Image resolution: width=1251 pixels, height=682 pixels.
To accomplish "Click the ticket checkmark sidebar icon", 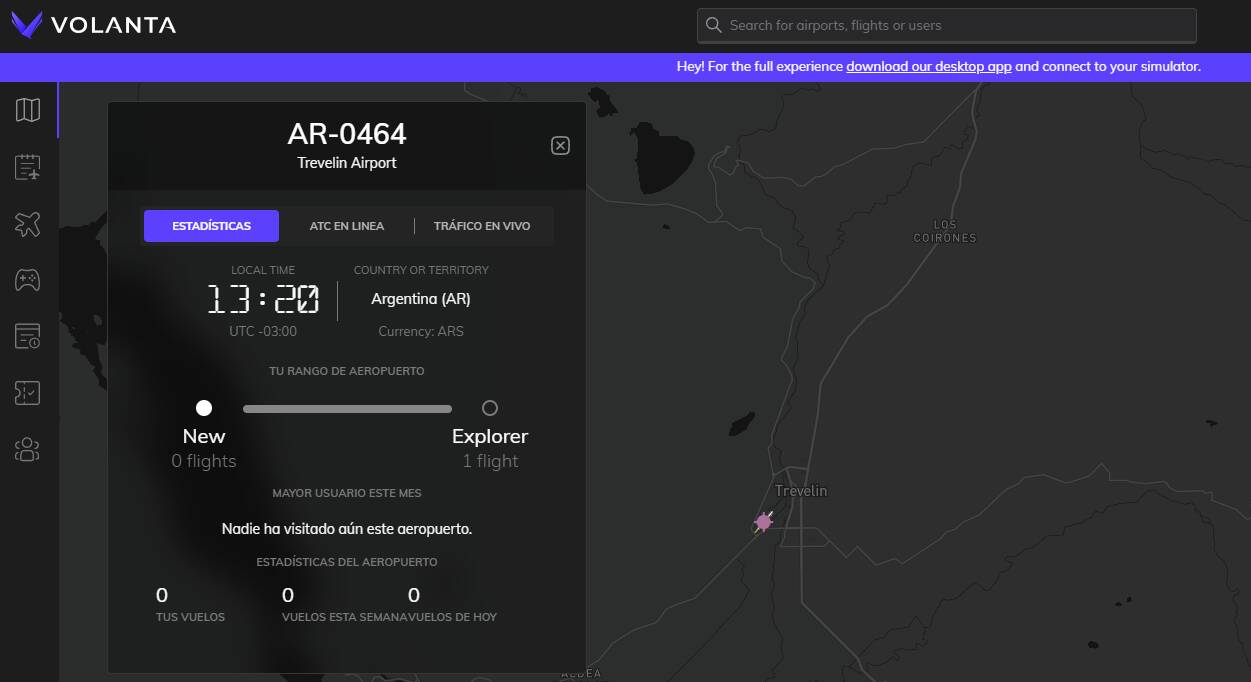I will [28, 393].
